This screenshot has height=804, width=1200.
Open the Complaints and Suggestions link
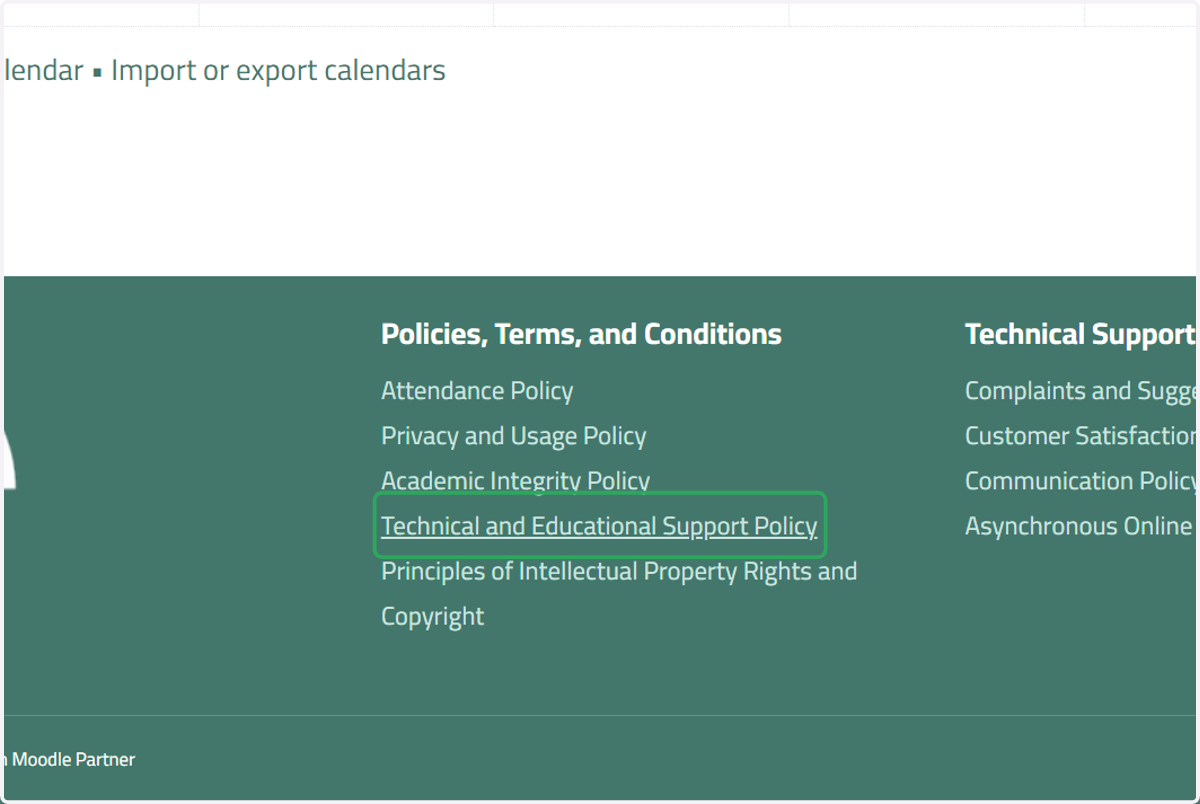click(1080, 391)
